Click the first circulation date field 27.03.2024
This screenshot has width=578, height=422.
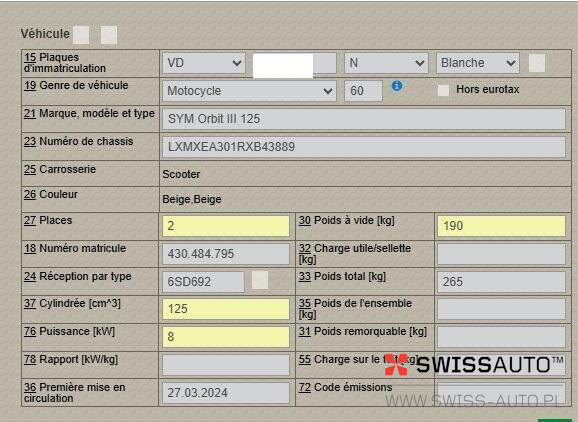(226, 393)
